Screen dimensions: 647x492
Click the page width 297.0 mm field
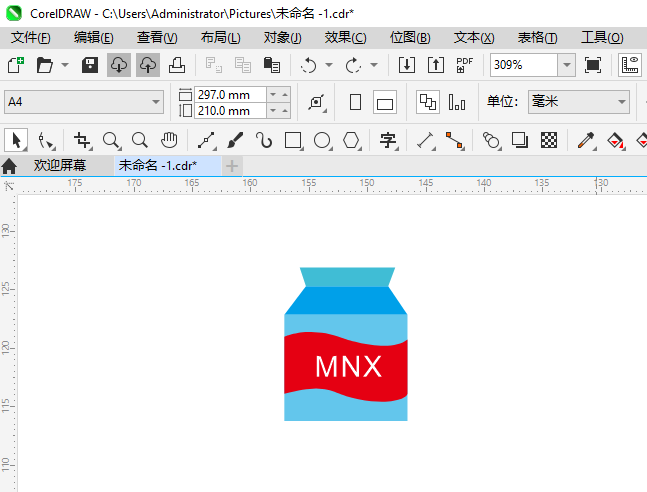[230, 95]
